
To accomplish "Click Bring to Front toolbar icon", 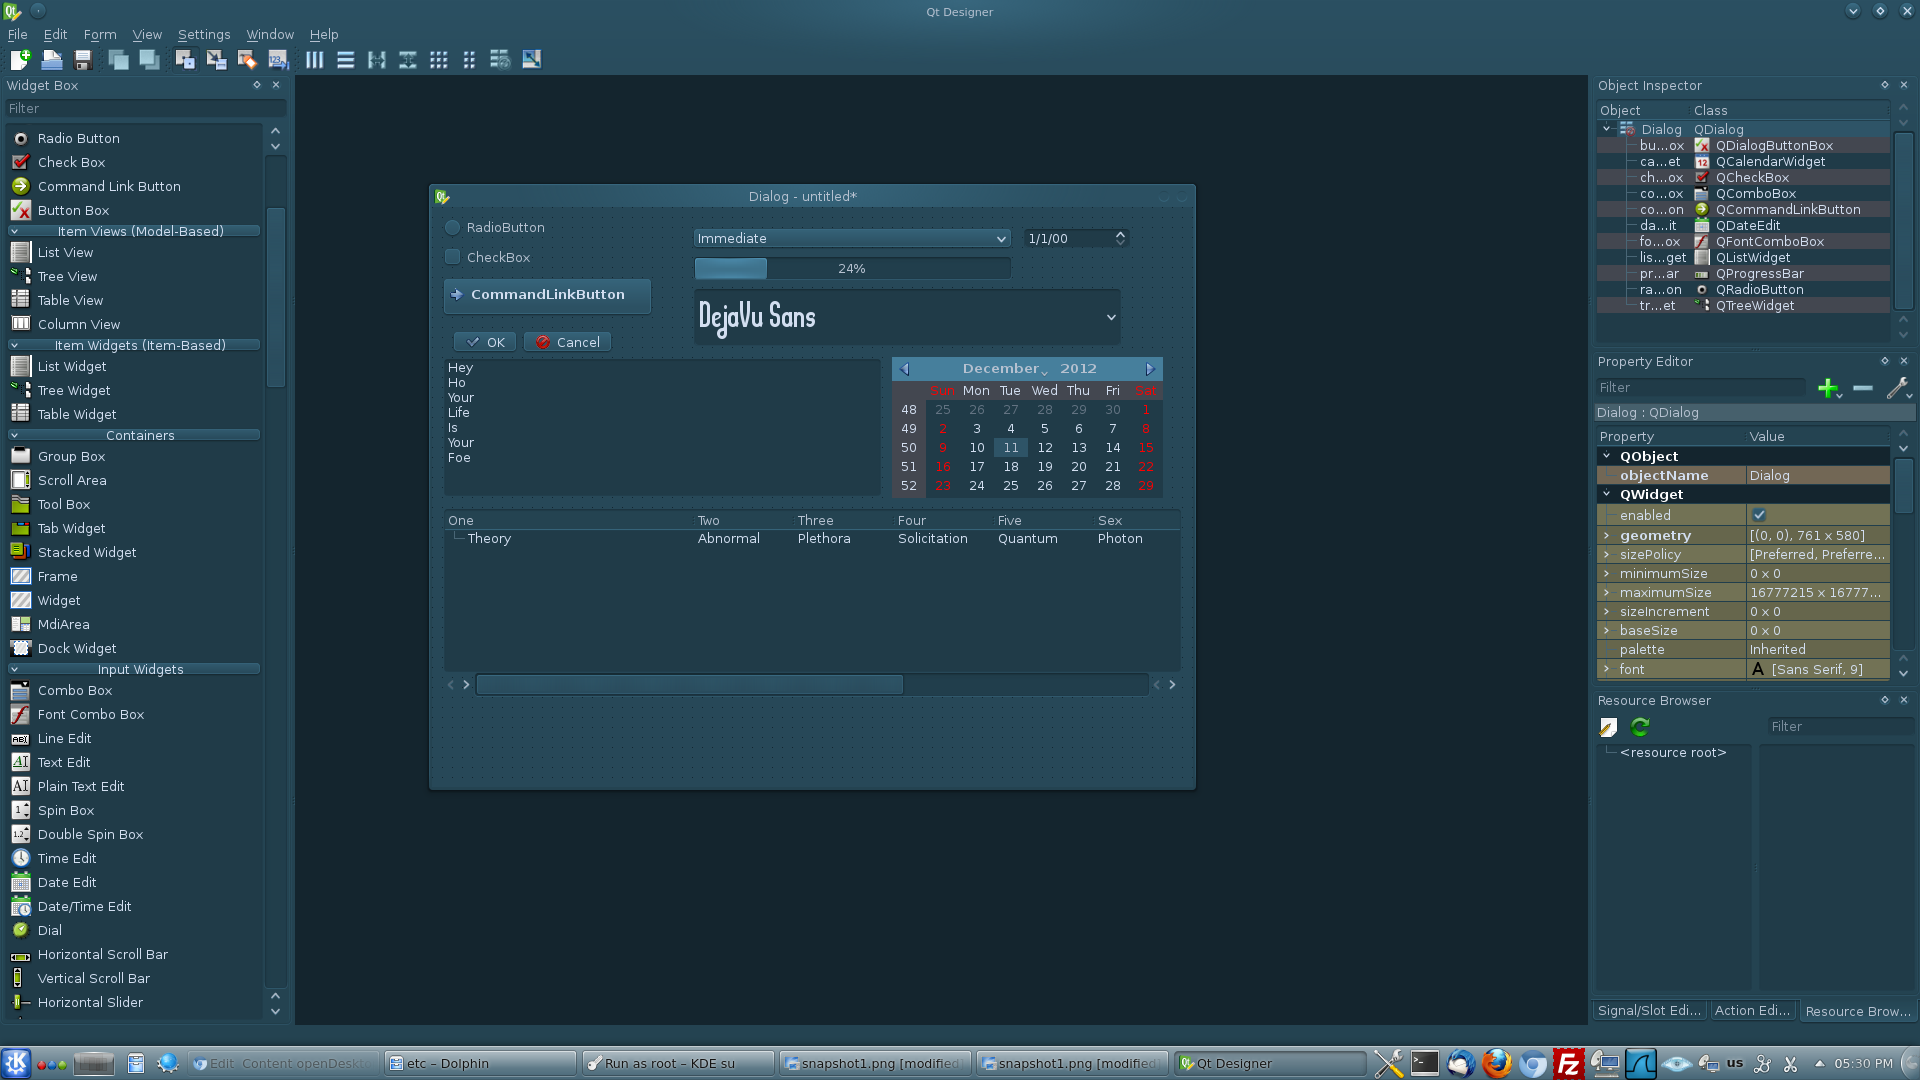I will (x=149, y=60).
